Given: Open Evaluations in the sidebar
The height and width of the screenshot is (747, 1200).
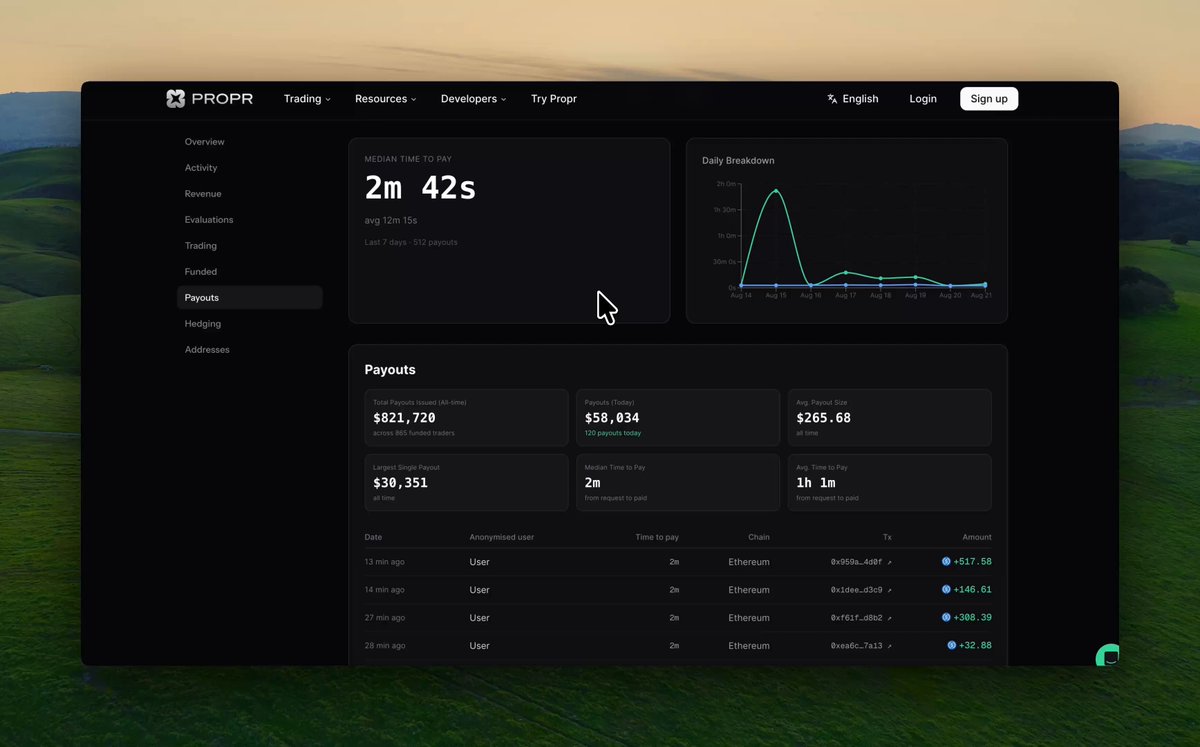Looking at the screenshot, I should pyautogui.click(x=250, y=220).
